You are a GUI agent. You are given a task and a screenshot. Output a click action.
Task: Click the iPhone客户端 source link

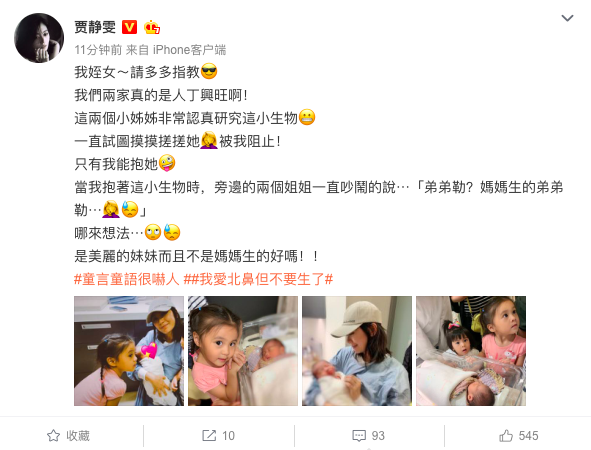189,50
